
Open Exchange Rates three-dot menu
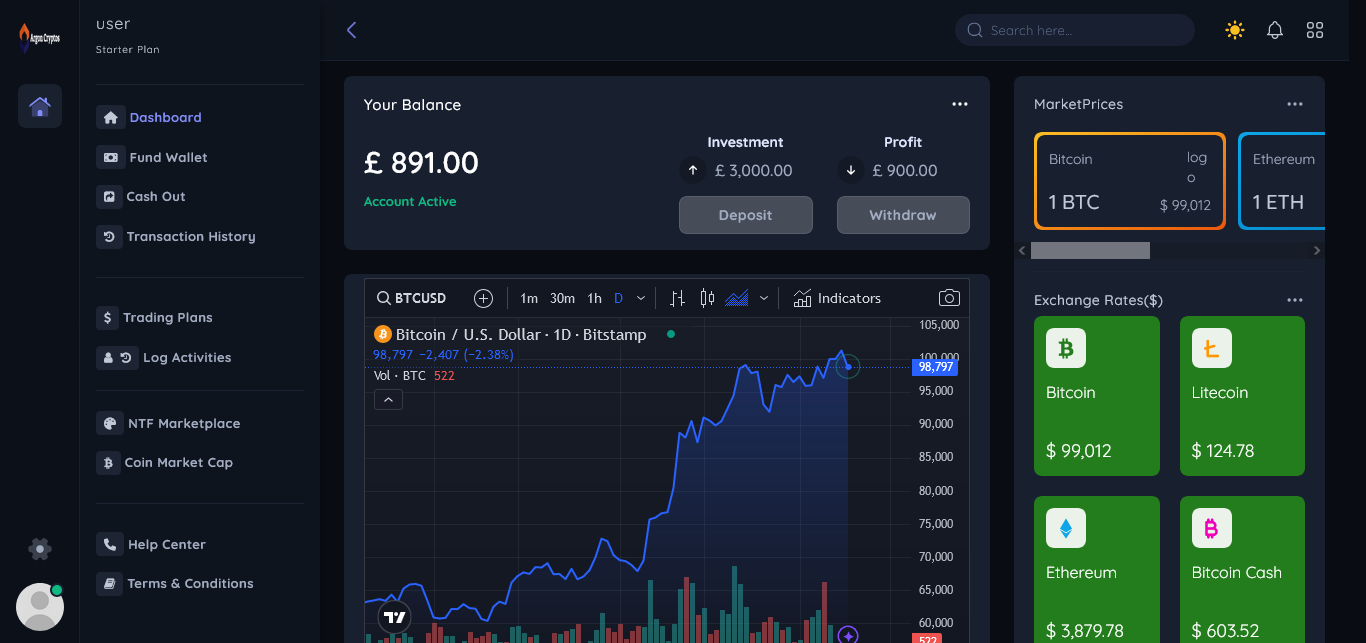(1295, 300)
